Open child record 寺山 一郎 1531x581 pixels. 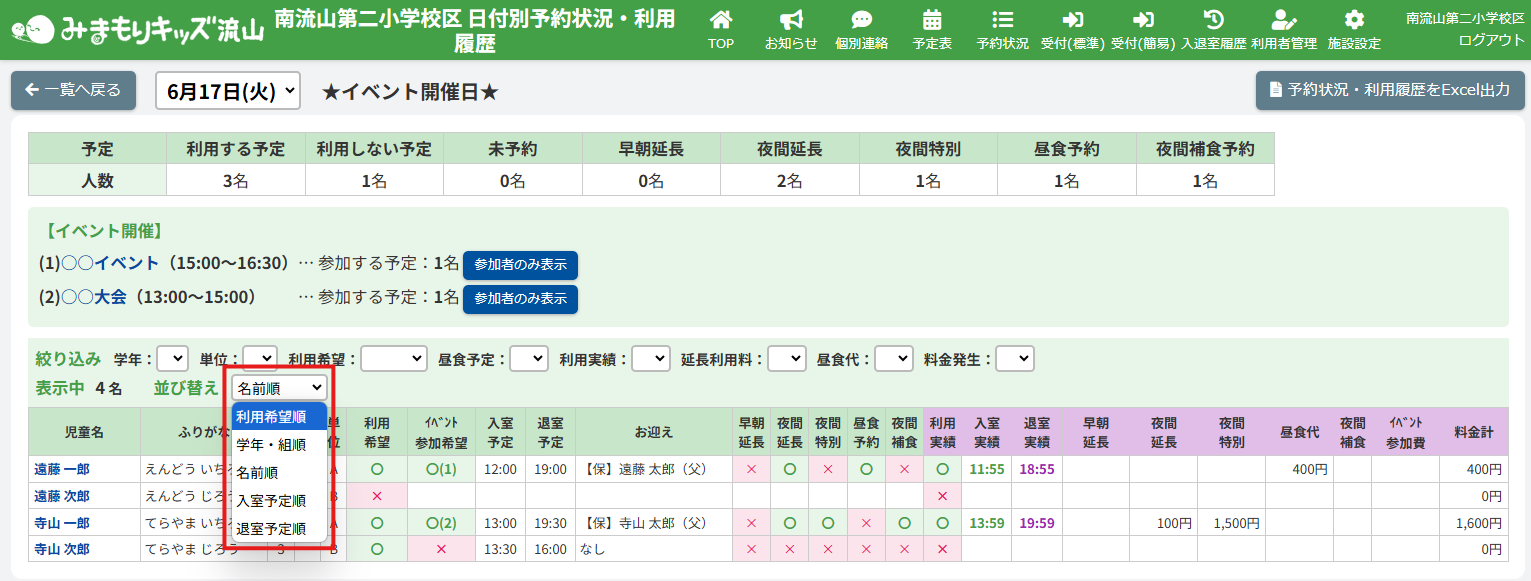tap(62, 523)
